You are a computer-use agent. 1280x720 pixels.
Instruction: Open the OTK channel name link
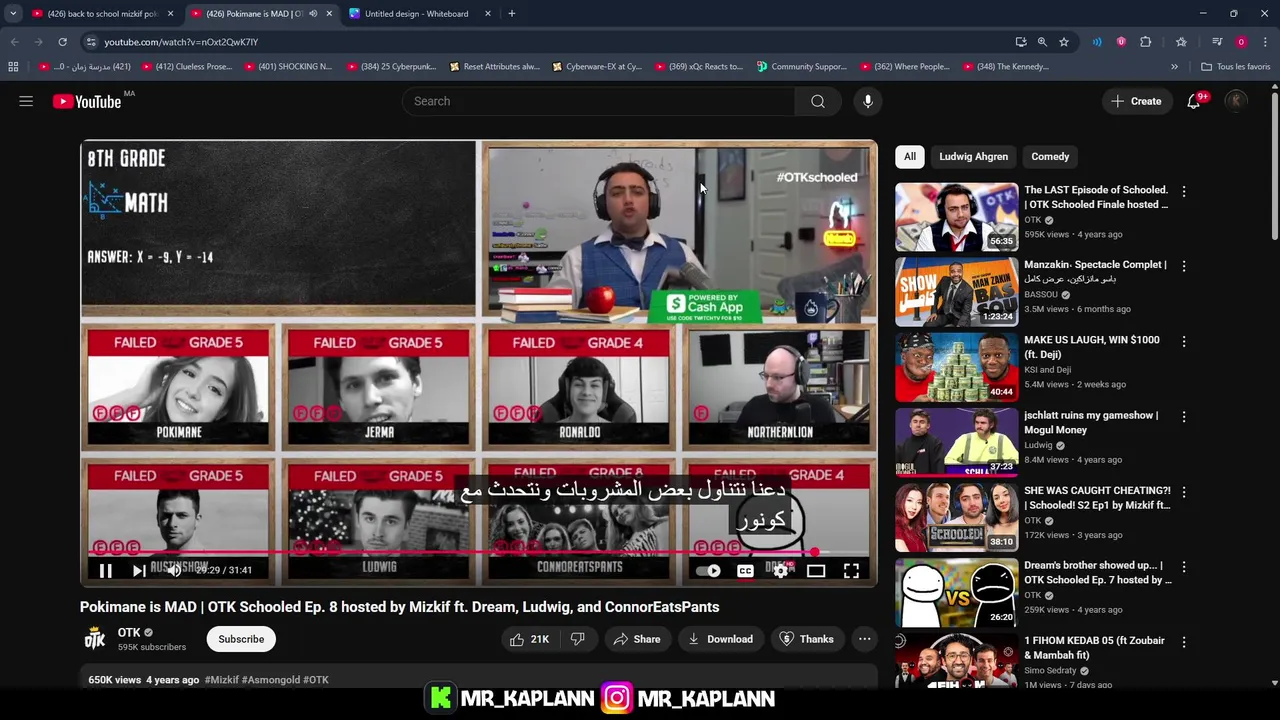tap(129, 632)
